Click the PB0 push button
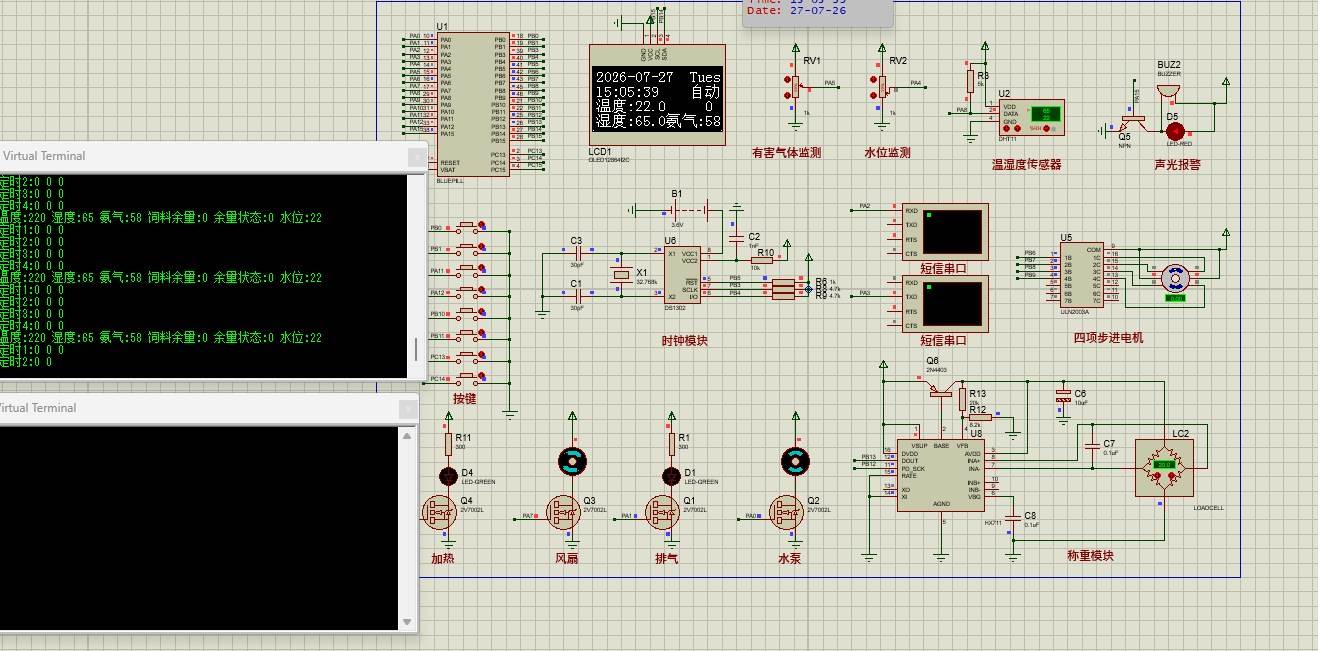The width and height of the screenshot is (1318, 651). point(466,227)
